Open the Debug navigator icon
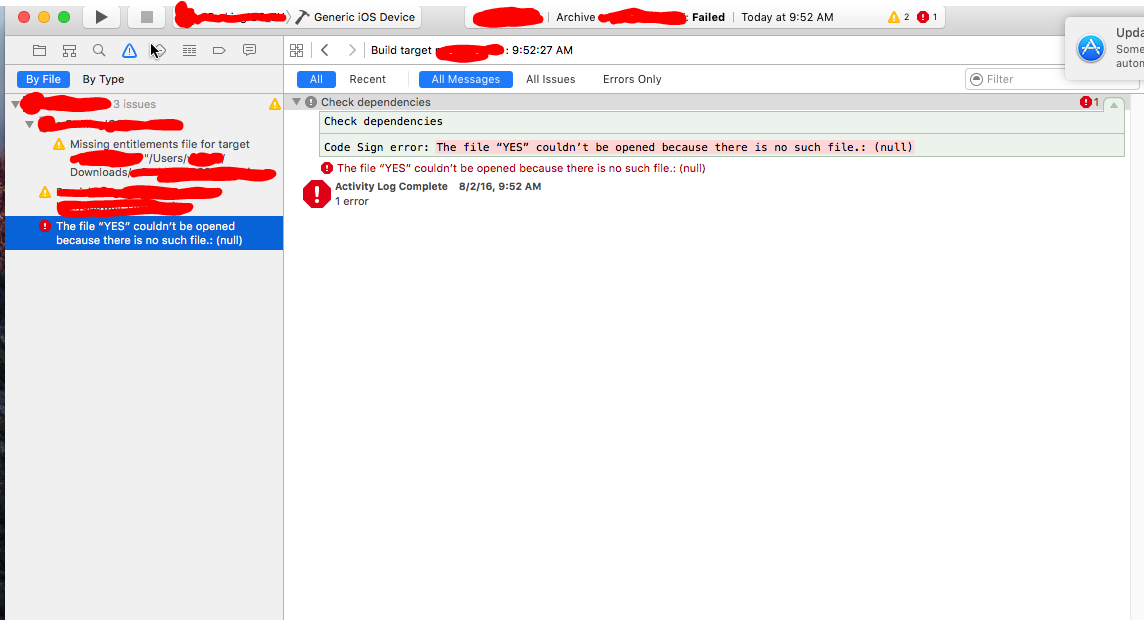 pyautogui.click(x=189, y=50)
